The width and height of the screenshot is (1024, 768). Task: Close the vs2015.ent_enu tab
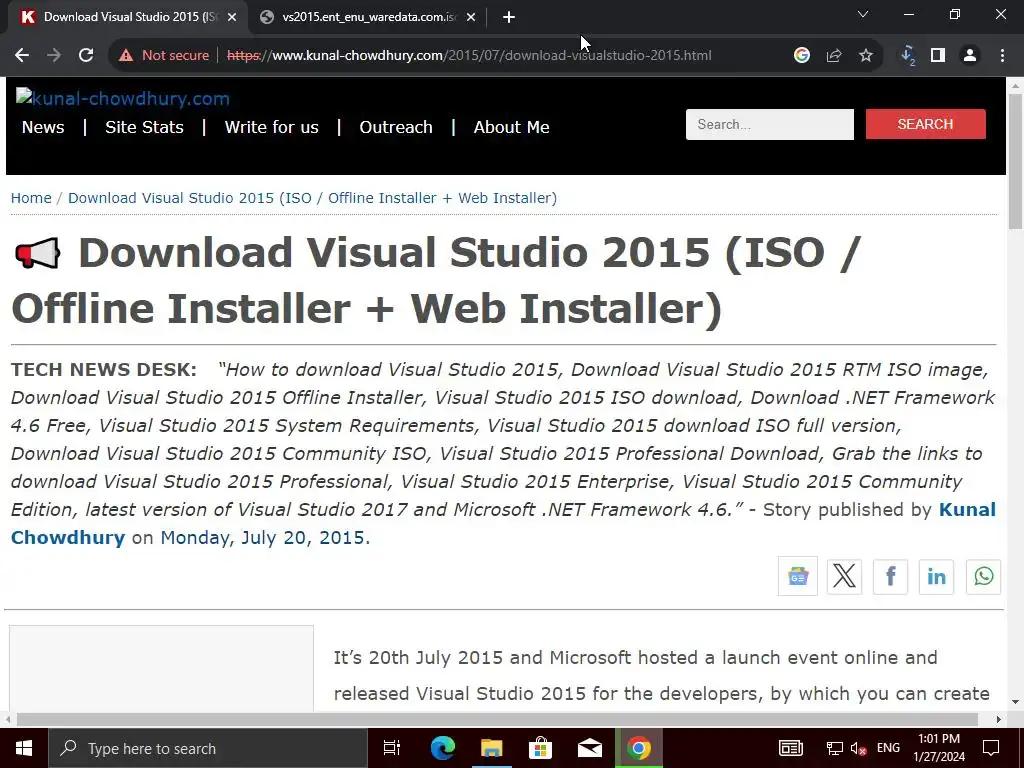[471, 17]
